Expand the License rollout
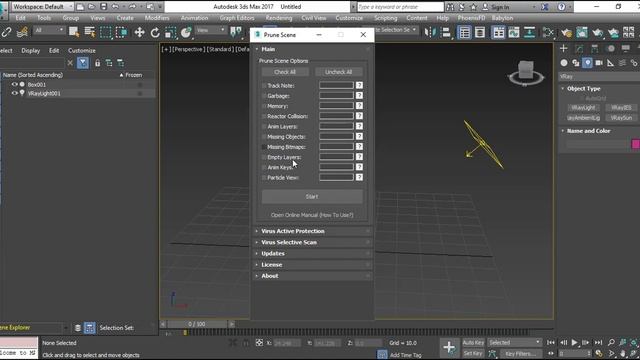The width and height of the screenshot is (640, 360). (312, 265)
